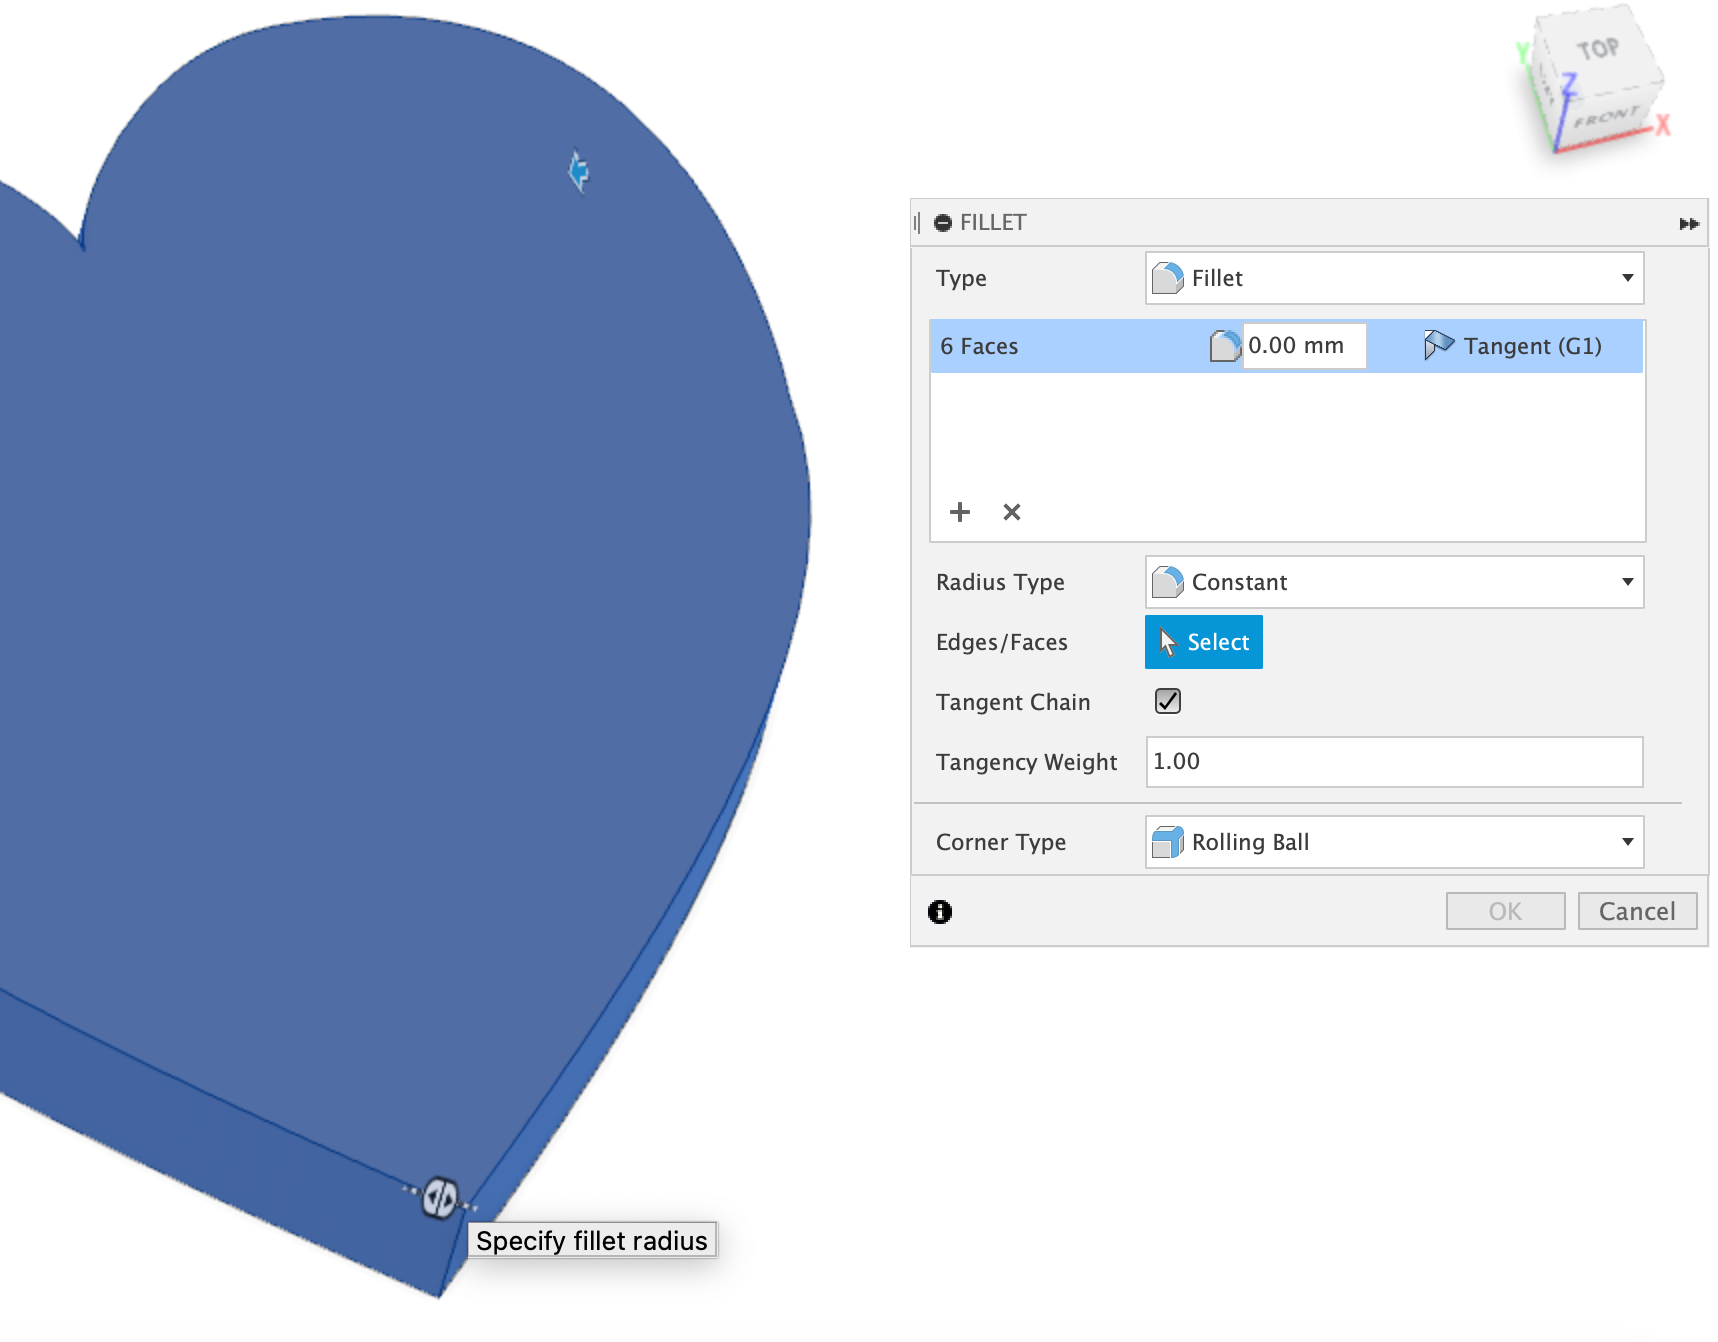Open the Radius Type dropdown showing Constant
The height and width of the screenshot is (1342, 1718).
coord(1394,582)
